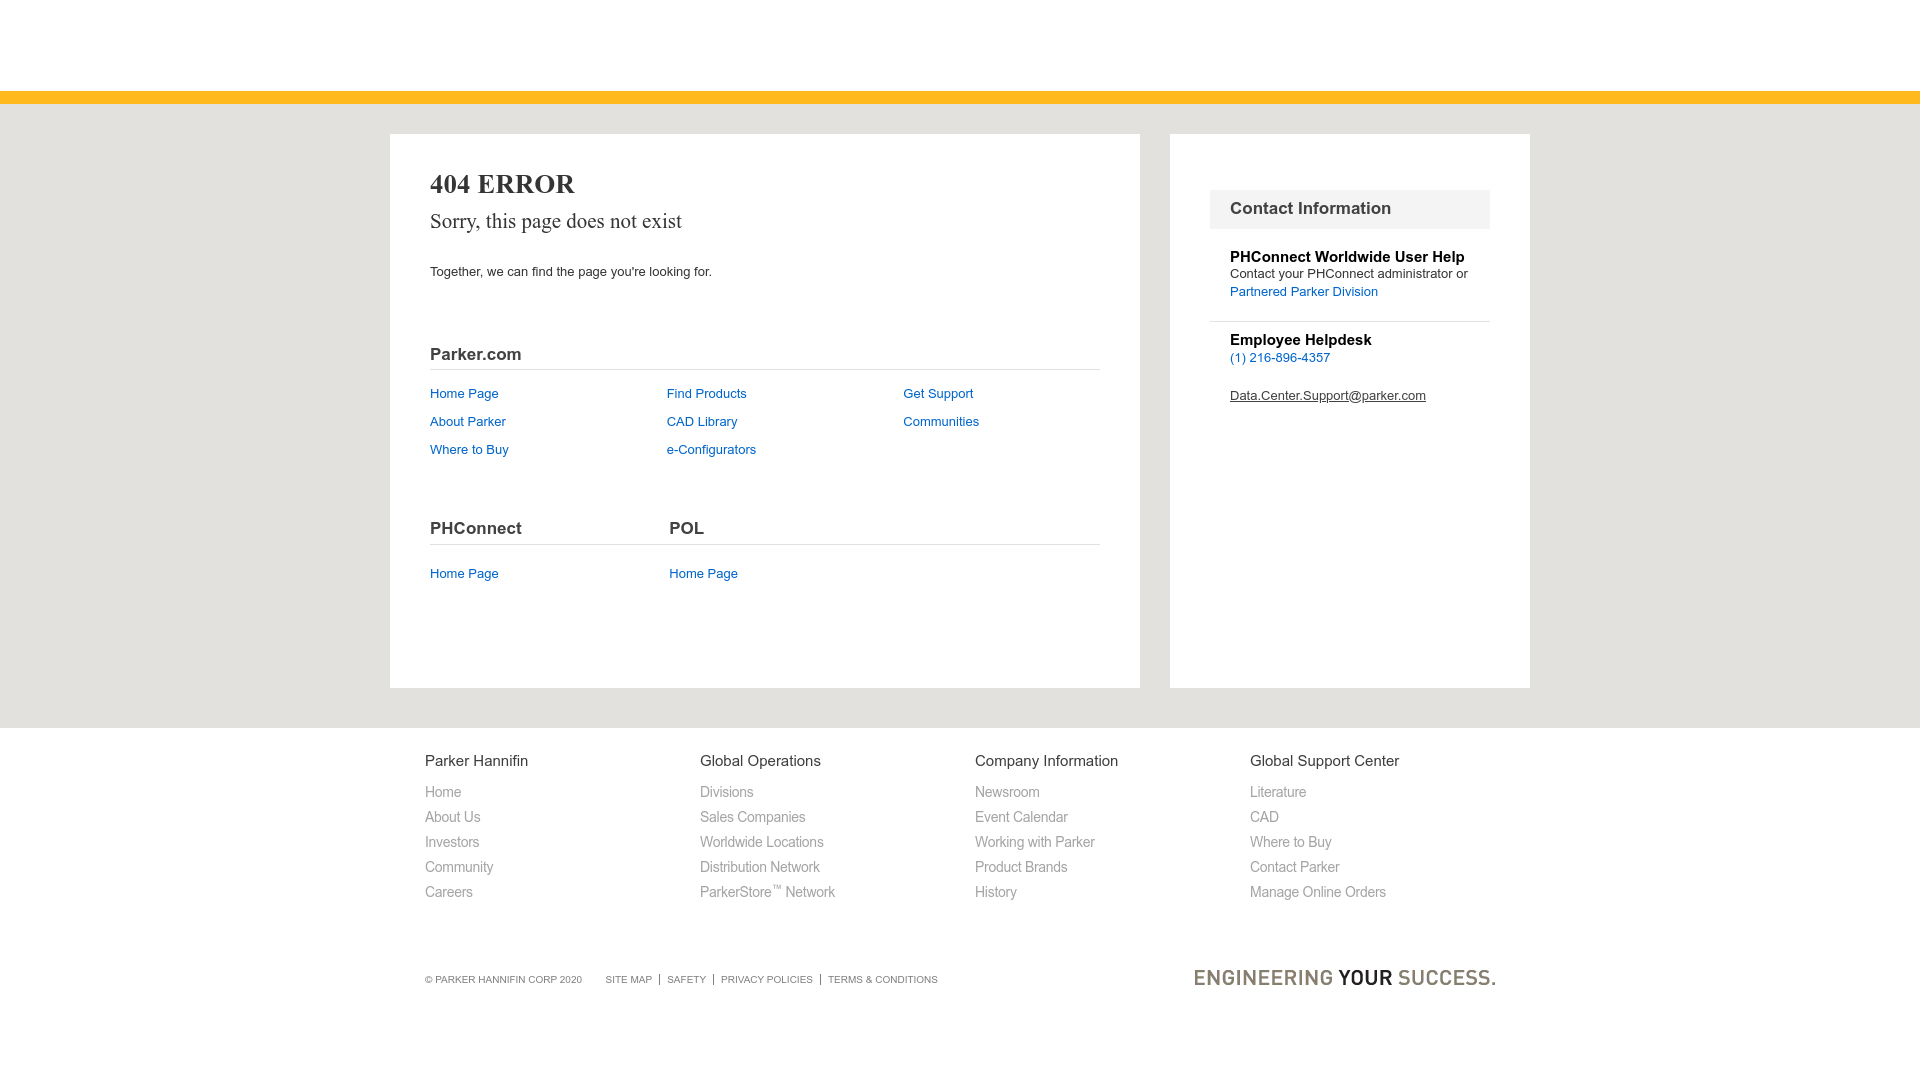Image resolution: width=1920 pixels, height=1080 pixels.
Task: Click the Parker.com section heading
Action: click(476, 355)
